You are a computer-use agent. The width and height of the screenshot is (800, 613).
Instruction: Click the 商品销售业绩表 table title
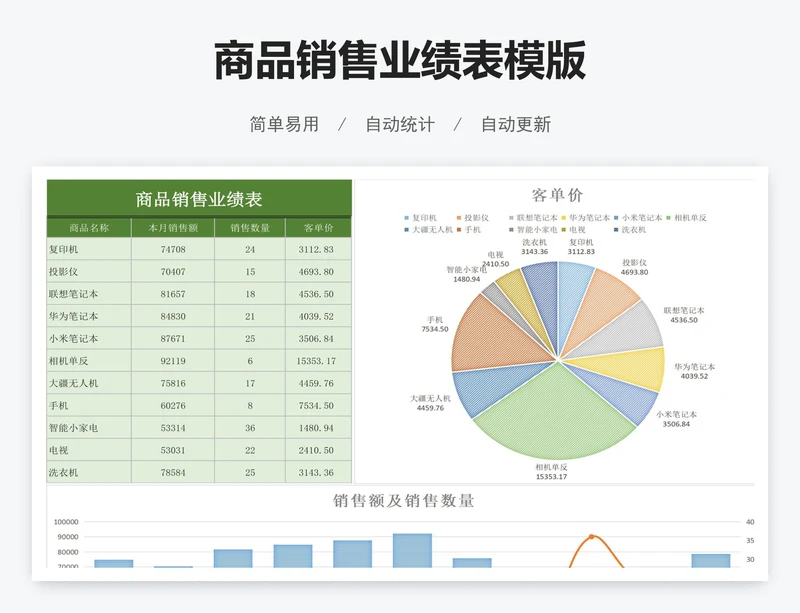pyautogui.click(x=199, y=199)
